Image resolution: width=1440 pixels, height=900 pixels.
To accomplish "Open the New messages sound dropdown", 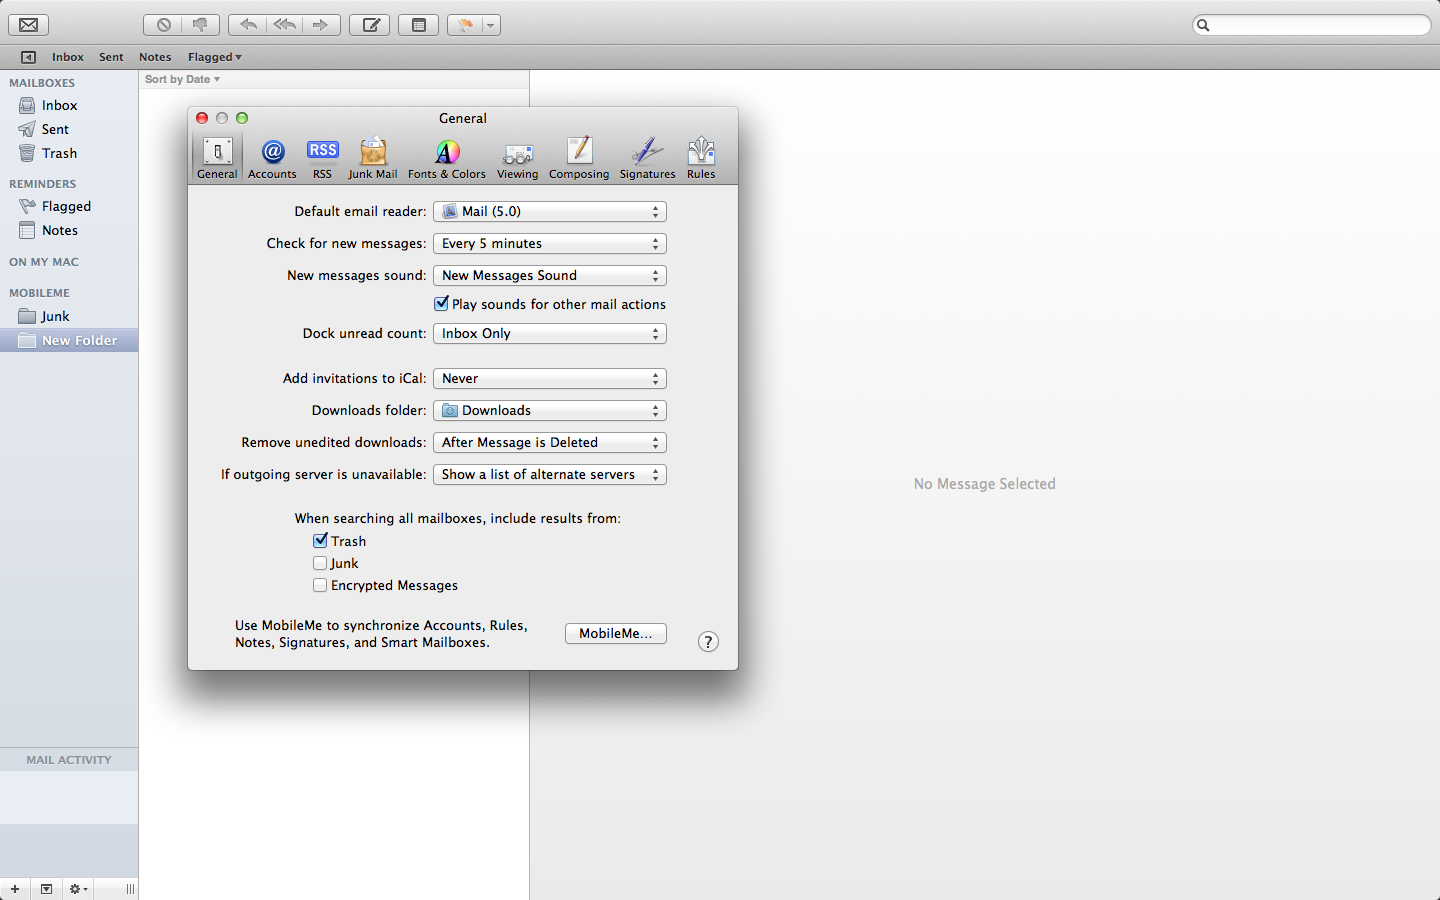I will pos(550,275).
